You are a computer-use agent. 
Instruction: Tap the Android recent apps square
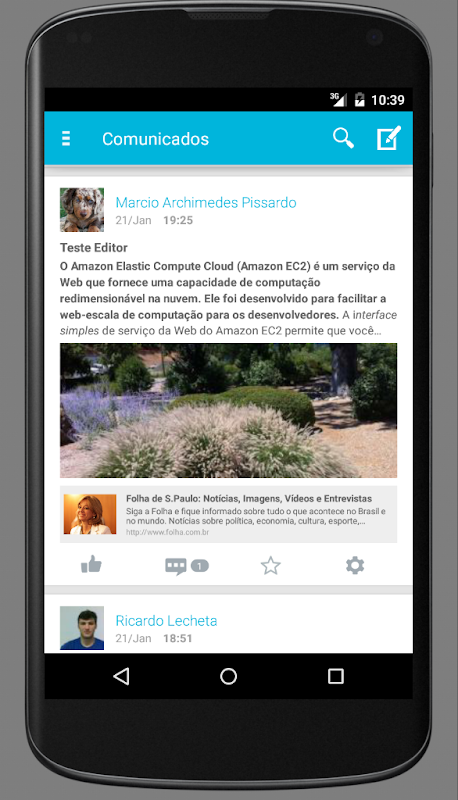point(336,677)
